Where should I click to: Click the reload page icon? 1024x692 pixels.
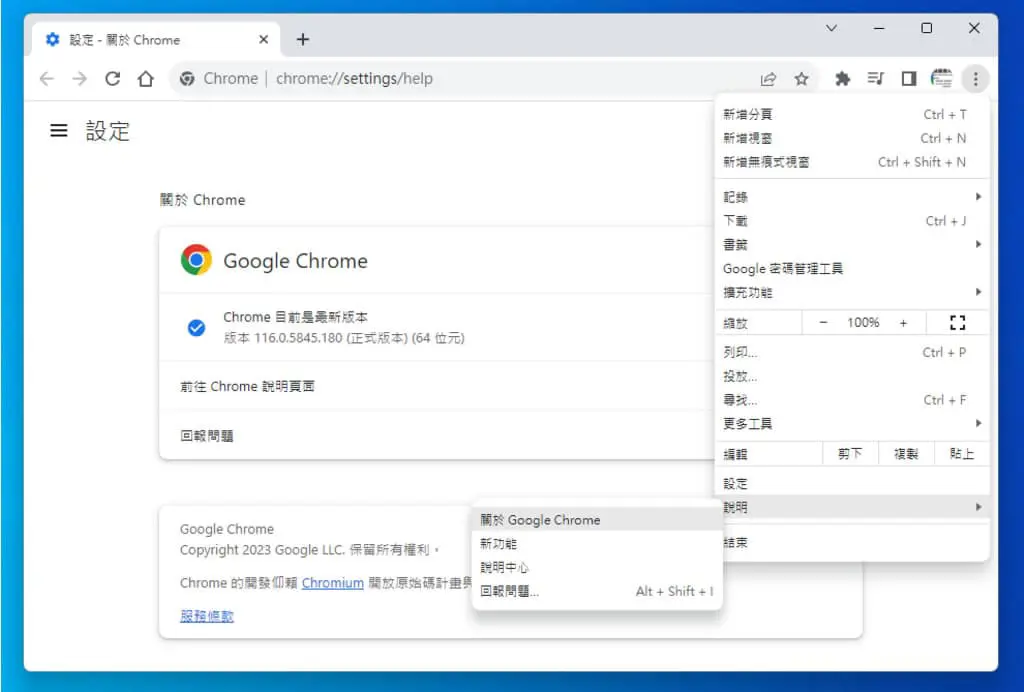click(x=112, y=79)
